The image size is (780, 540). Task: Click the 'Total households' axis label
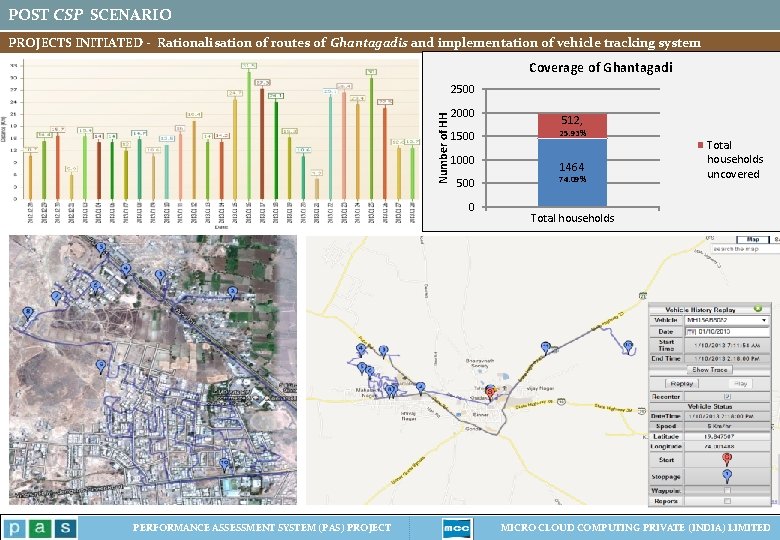[x=572, y=218]
